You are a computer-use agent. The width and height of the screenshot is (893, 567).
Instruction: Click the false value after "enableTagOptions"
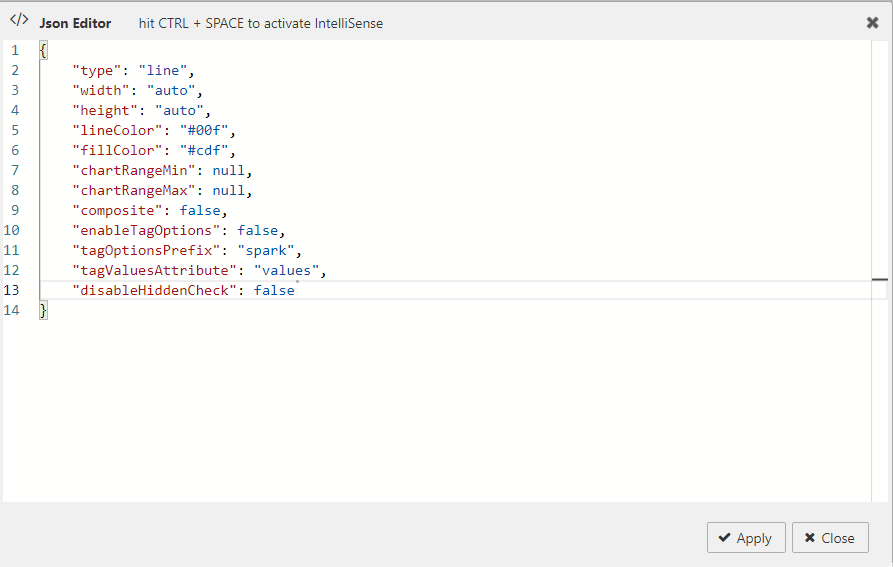click(x=261, y=230)
